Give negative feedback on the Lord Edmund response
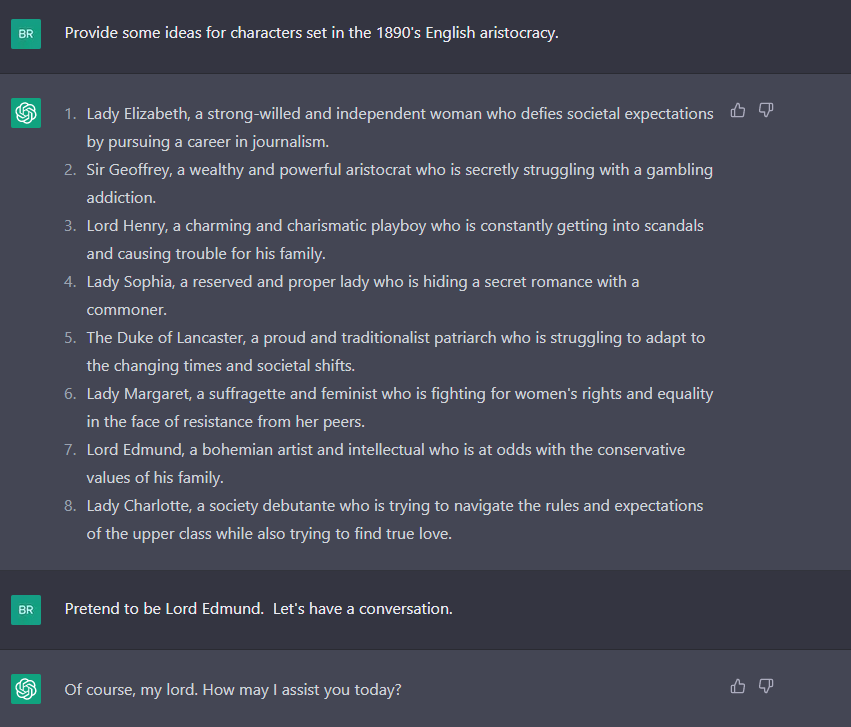This screenshot has width=851, height=727. [766, 687]
